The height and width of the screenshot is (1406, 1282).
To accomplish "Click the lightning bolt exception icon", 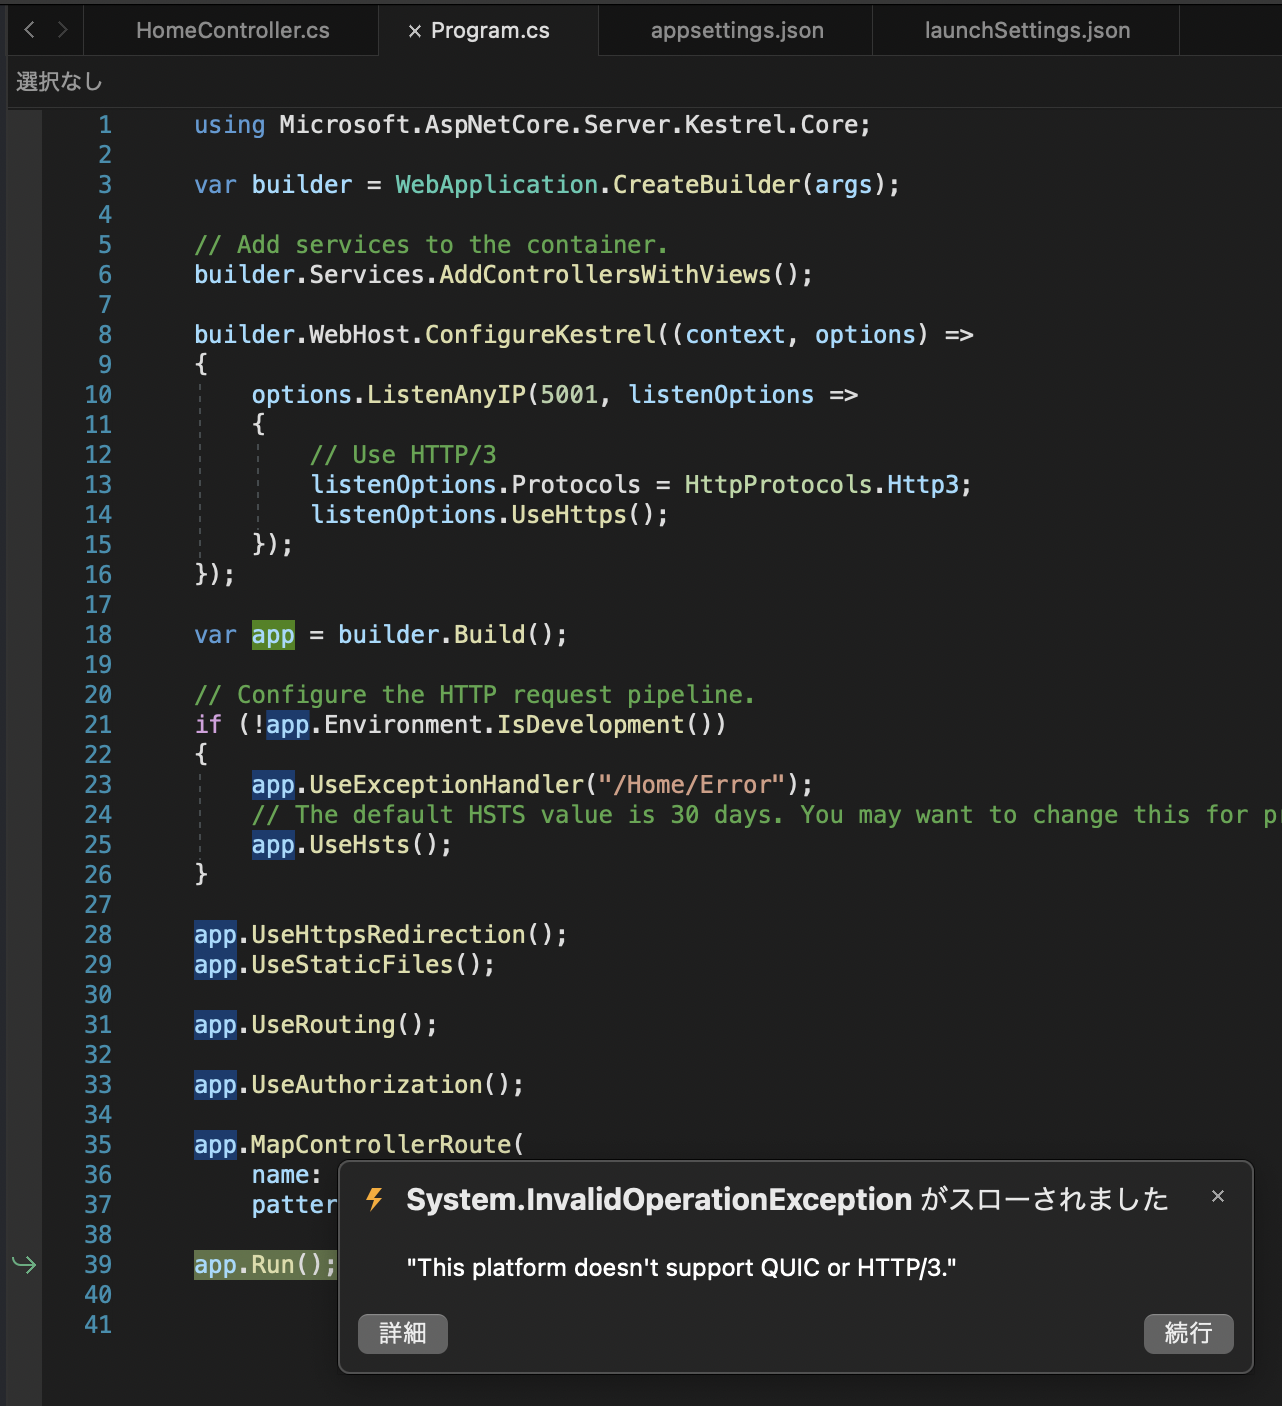I will tap(375, 1198).
